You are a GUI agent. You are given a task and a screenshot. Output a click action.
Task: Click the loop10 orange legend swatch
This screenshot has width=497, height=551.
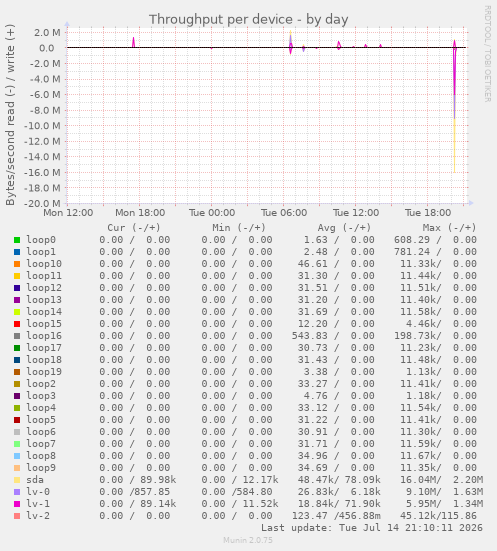(x=17, y=264)
